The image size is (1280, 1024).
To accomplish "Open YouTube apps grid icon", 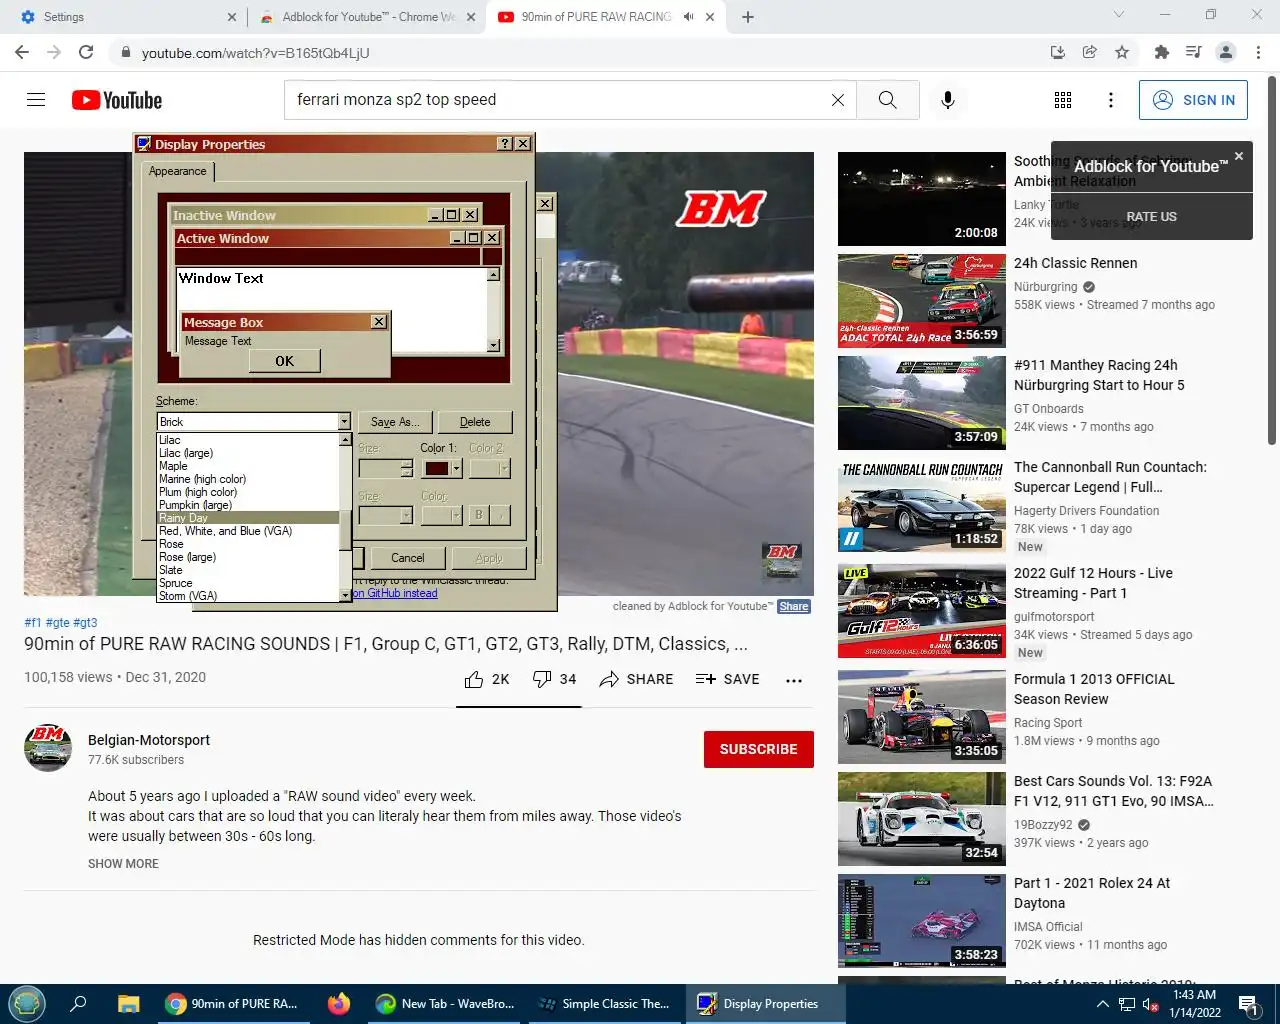I will 1063,100.
